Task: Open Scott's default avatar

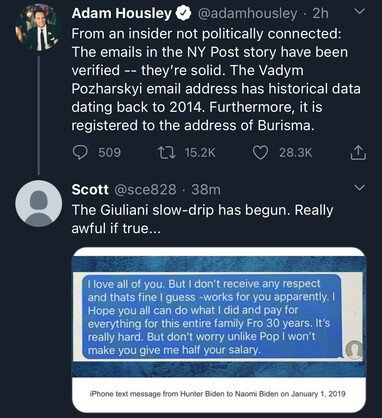Action: click(x=39, y=203)
